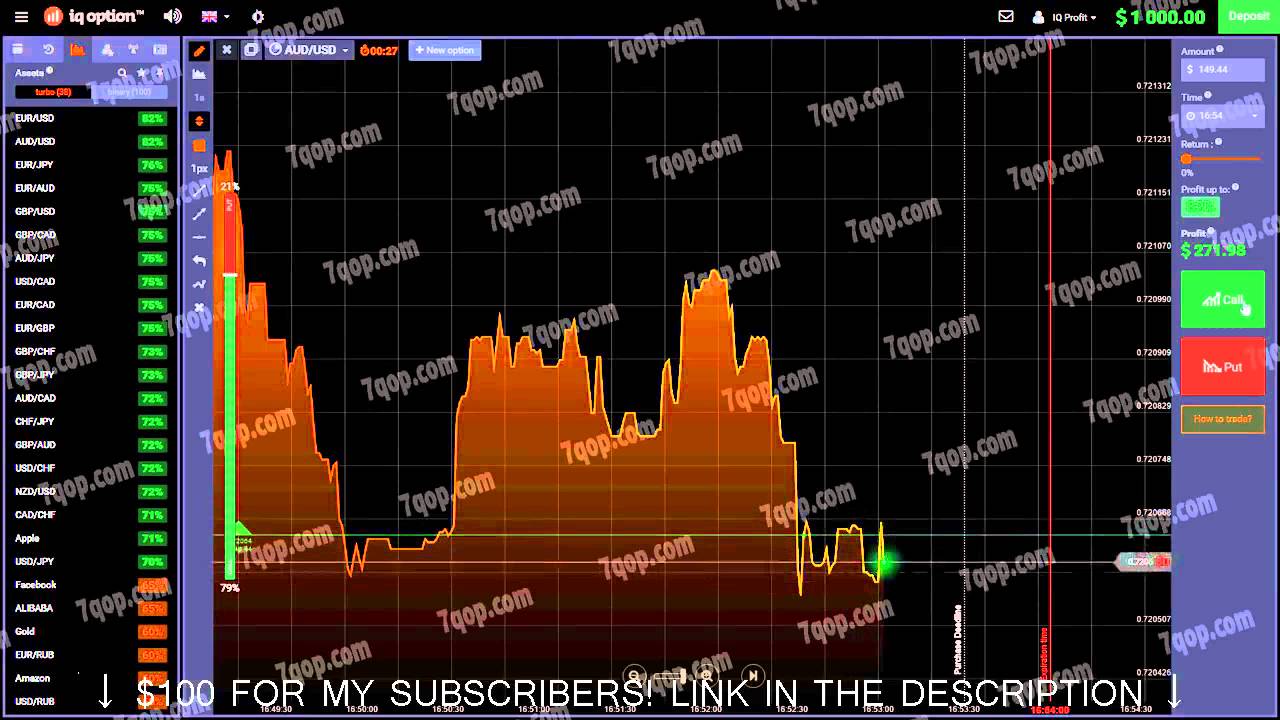Open the Time 16:54 expiration dropdown
The width and height of the screenshot is (1280, 720).
[x=1221, y=115]
